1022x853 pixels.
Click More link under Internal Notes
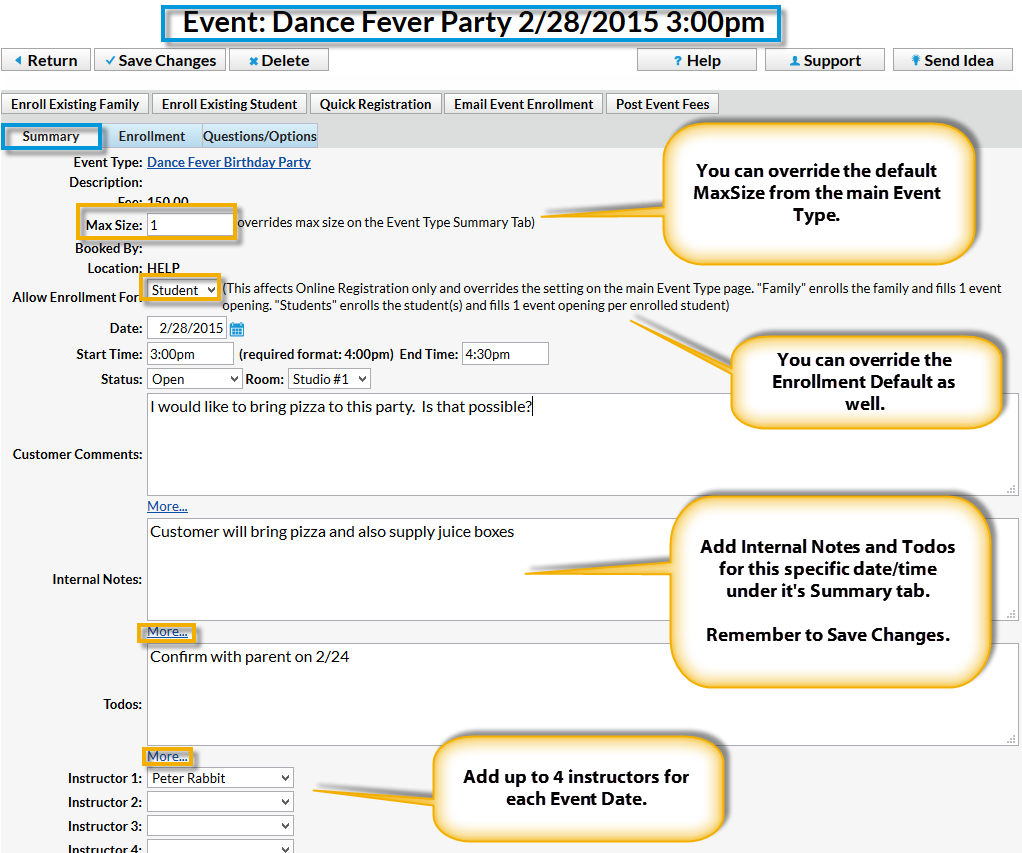point(168,631)
